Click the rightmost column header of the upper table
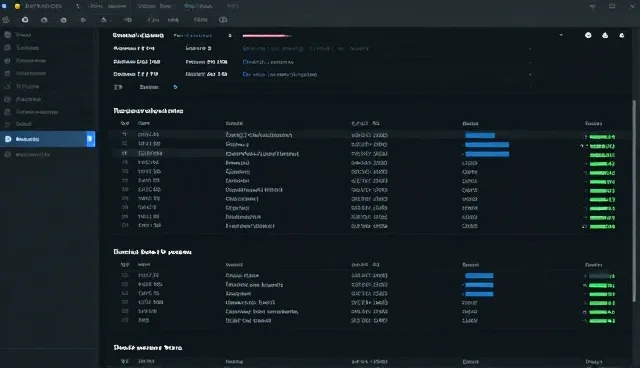 click(x=593, y=123)
